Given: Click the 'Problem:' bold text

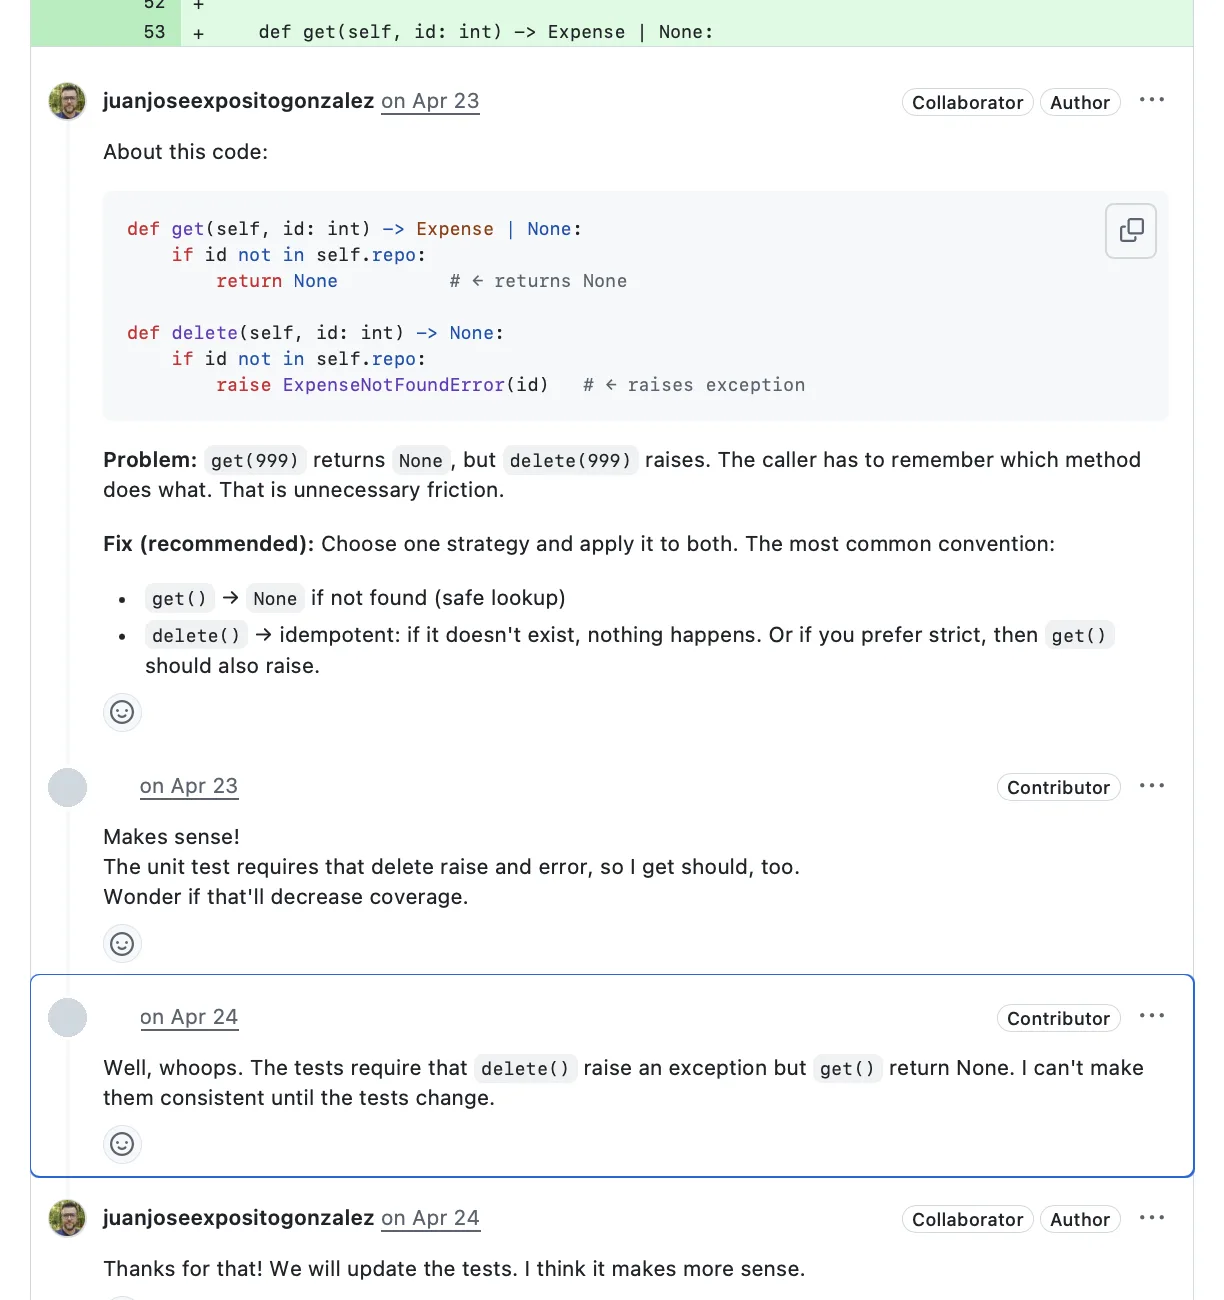Looking at the screenshot, I should (150, 460).
